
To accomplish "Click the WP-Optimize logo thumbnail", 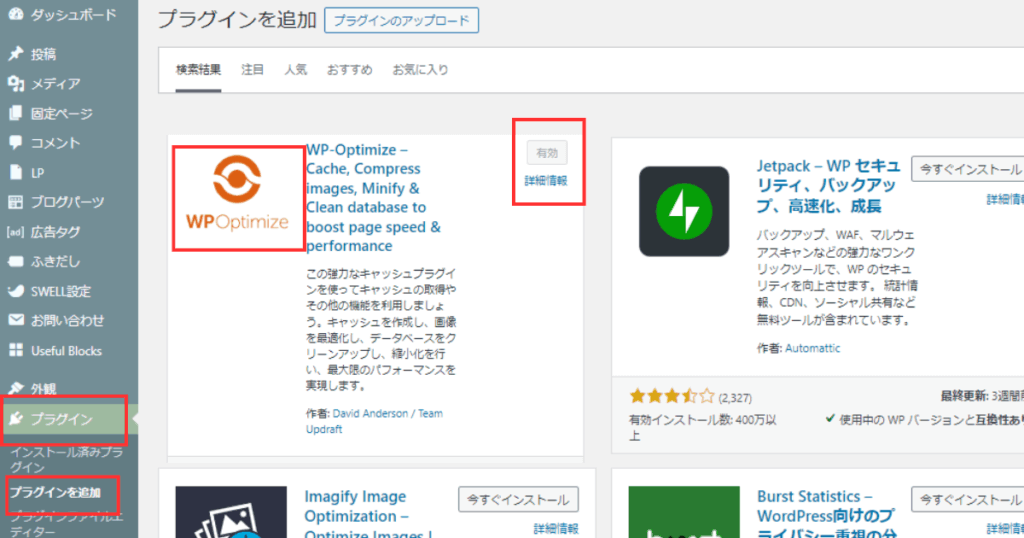I will (237, 198).
